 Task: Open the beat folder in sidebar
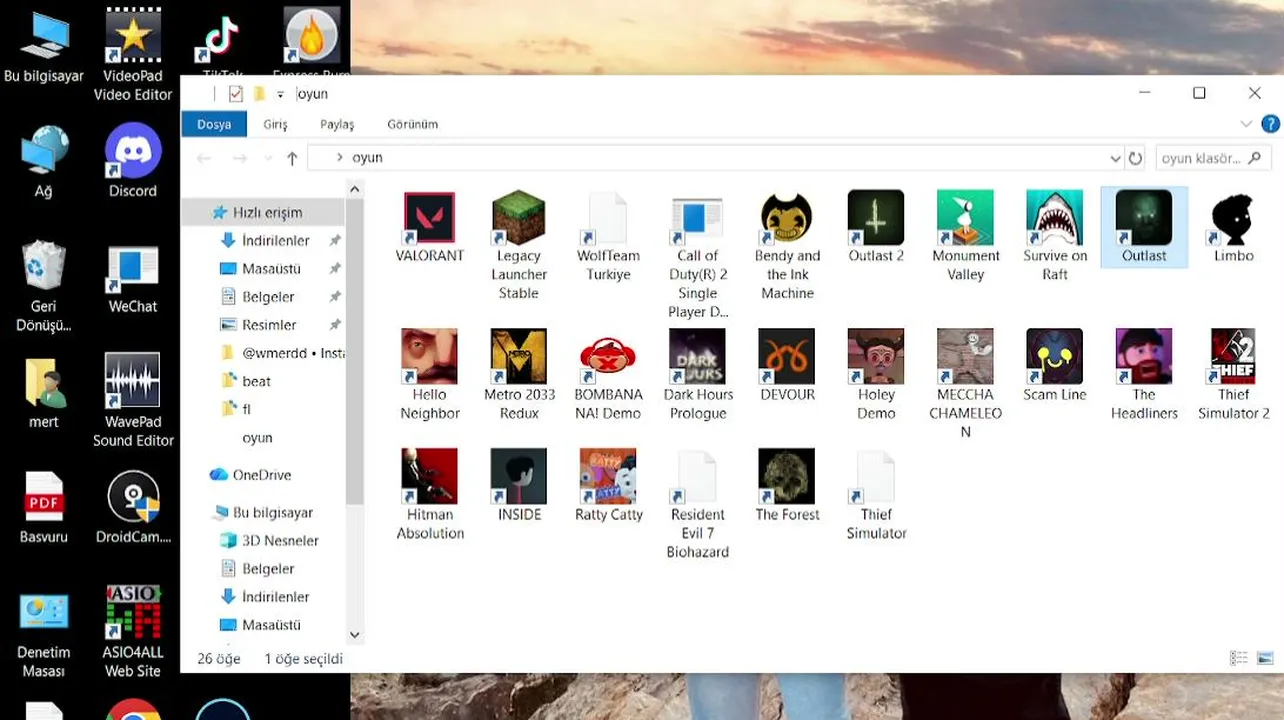pos(256,381)
